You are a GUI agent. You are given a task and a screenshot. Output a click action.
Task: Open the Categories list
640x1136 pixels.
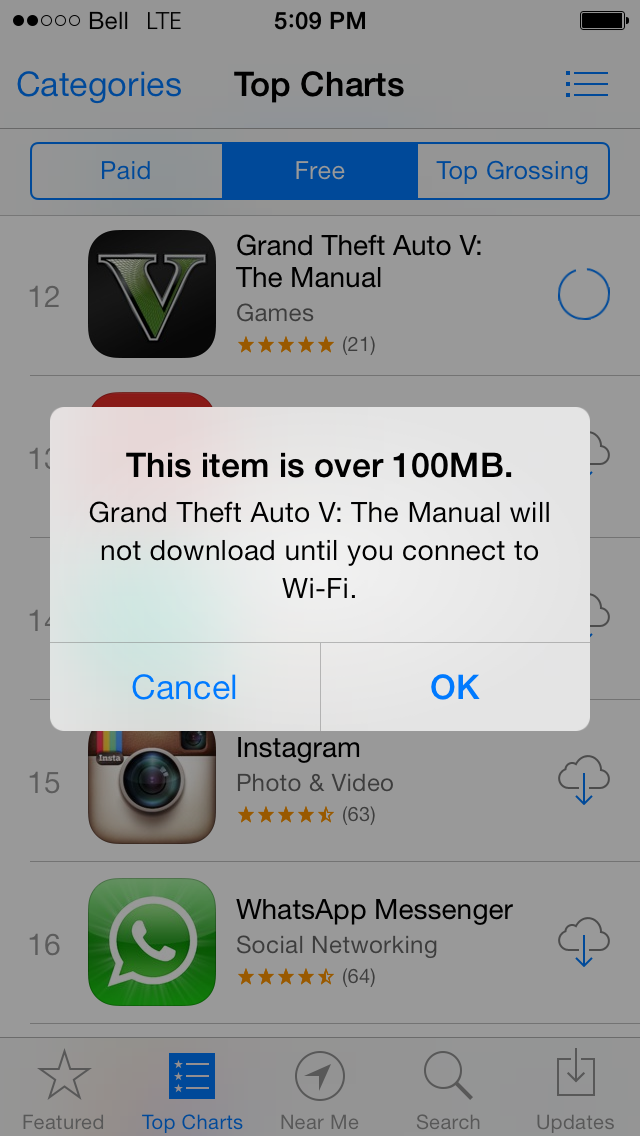[99, 85]
